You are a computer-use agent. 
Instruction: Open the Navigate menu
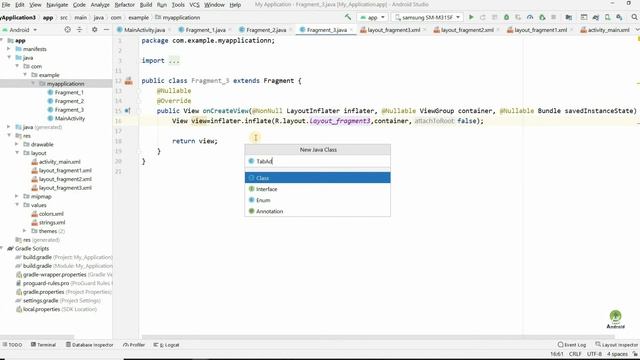[x=57, y=4]
